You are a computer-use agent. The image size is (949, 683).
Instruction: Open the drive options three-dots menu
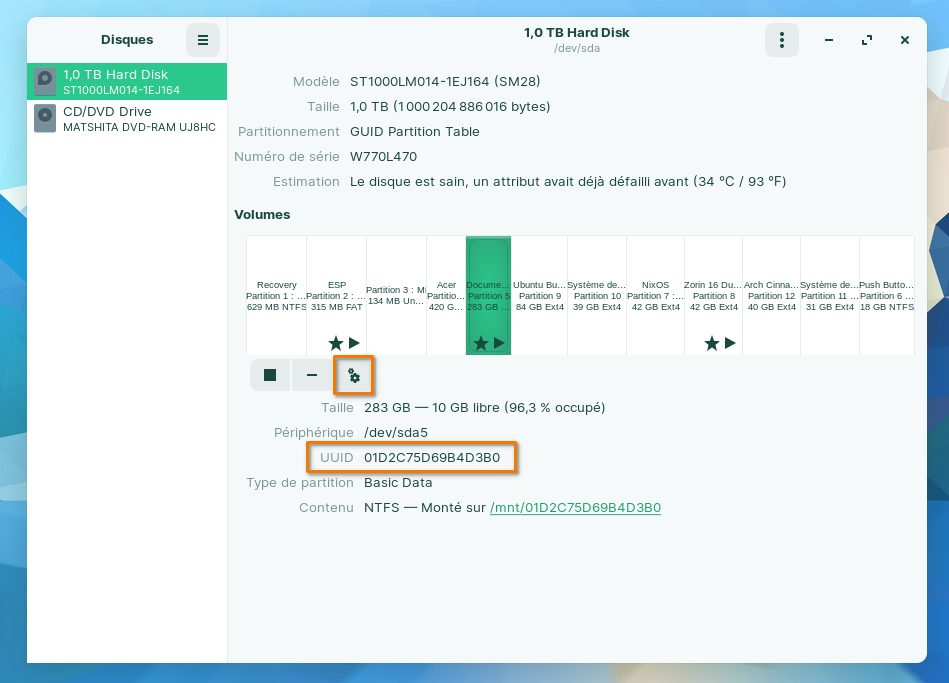[782, 40]
